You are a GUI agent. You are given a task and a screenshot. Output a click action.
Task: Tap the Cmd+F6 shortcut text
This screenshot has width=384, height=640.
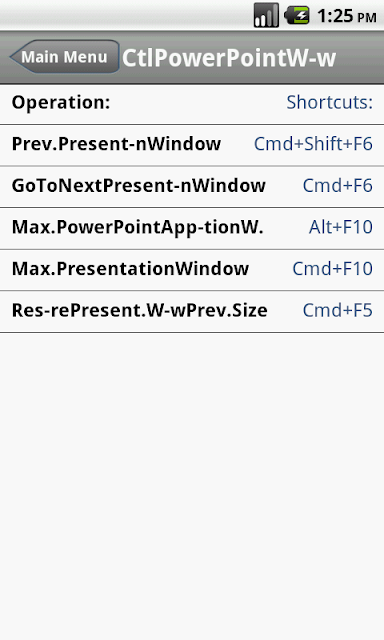[337, 185]
